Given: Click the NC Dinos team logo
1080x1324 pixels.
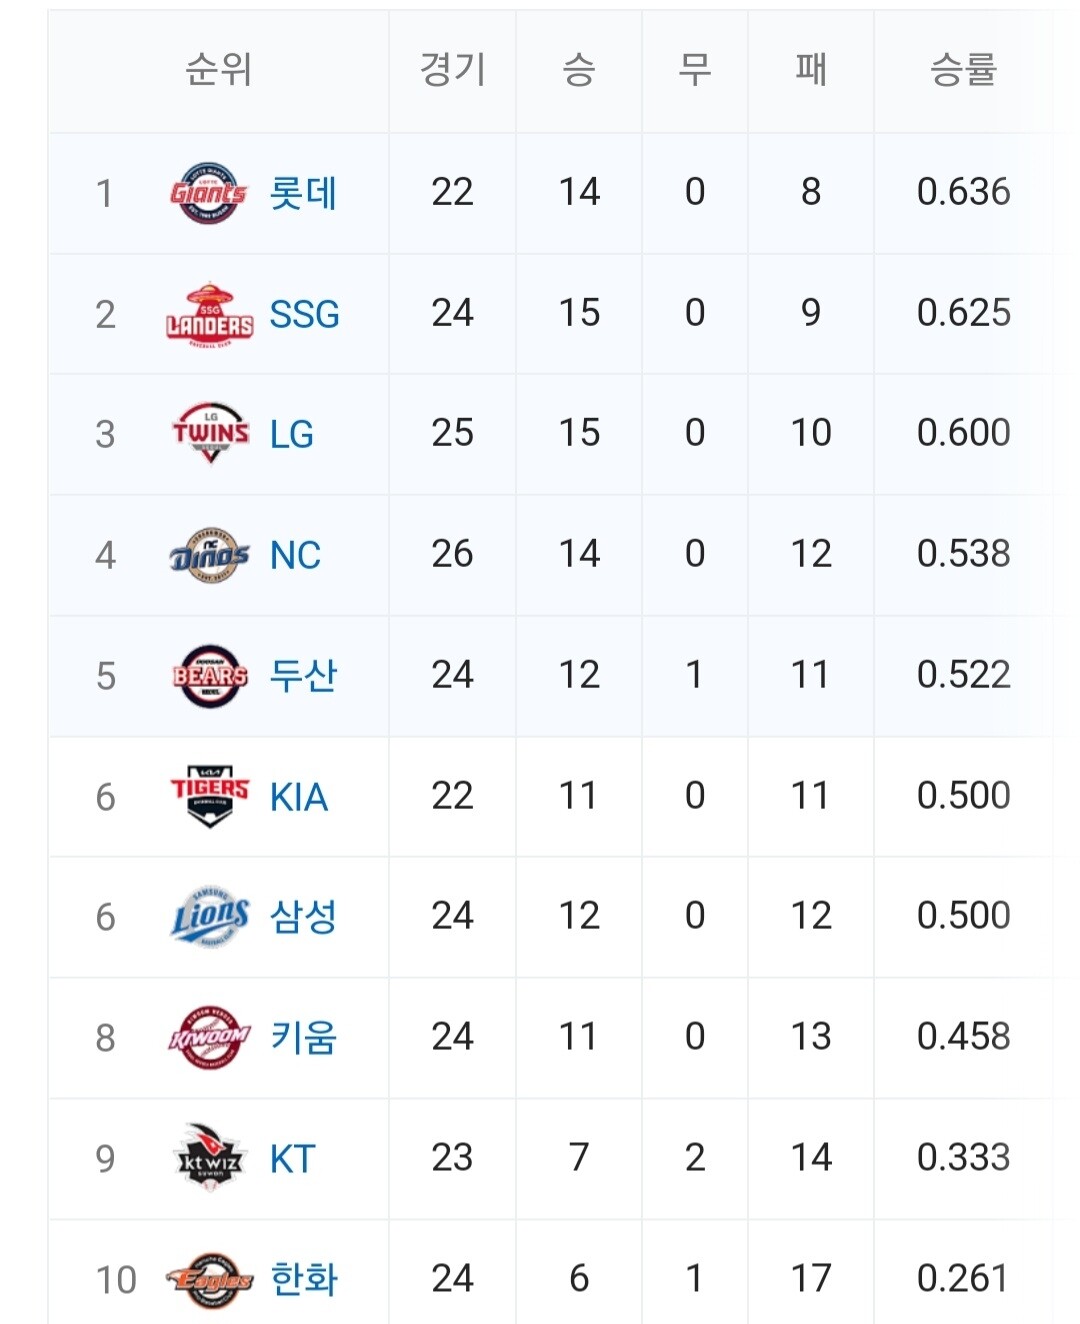Looking at the screenshot, I should (209, 555).
